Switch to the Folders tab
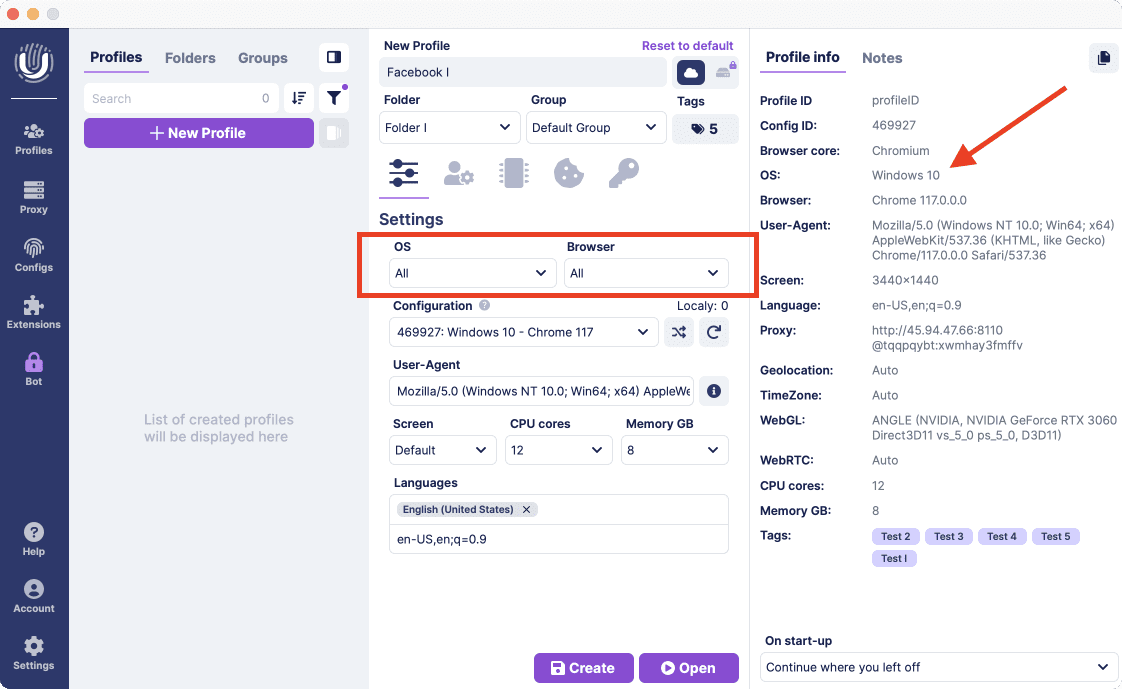This screenshot has height=689, width=1122. tap(190, 58)
